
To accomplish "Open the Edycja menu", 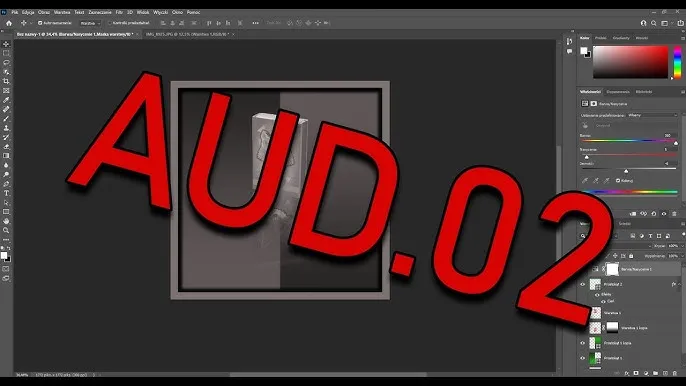I will 28,12.
